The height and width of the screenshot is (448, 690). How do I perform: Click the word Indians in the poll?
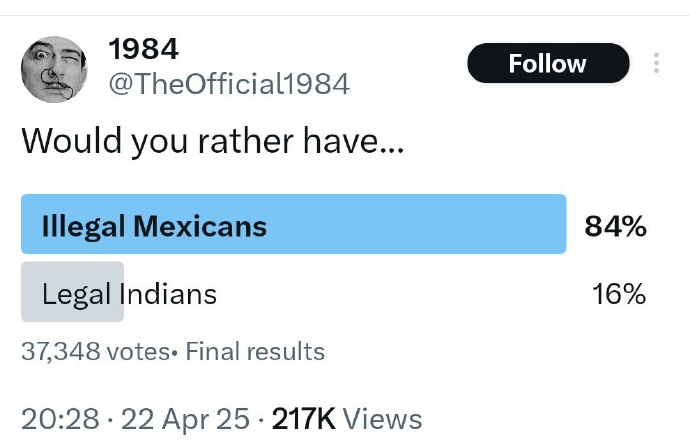(x=168, y=294)
